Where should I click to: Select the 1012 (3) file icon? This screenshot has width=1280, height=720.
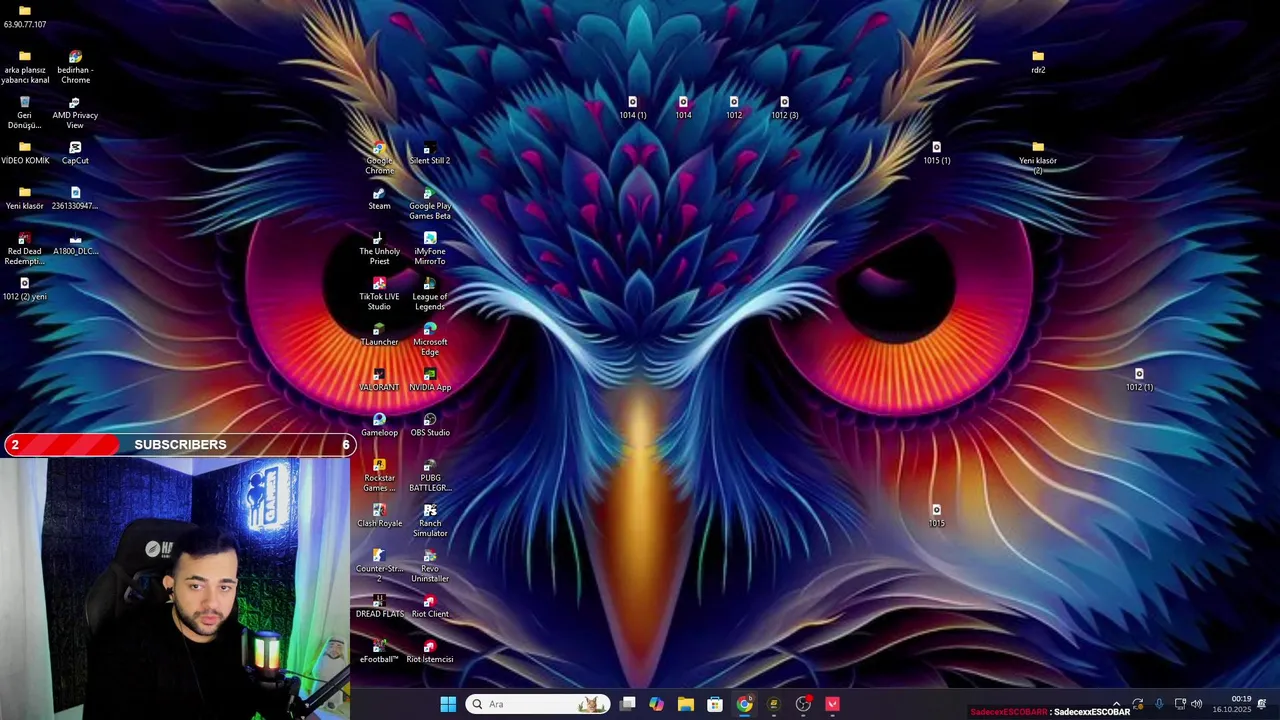point(784,108)
